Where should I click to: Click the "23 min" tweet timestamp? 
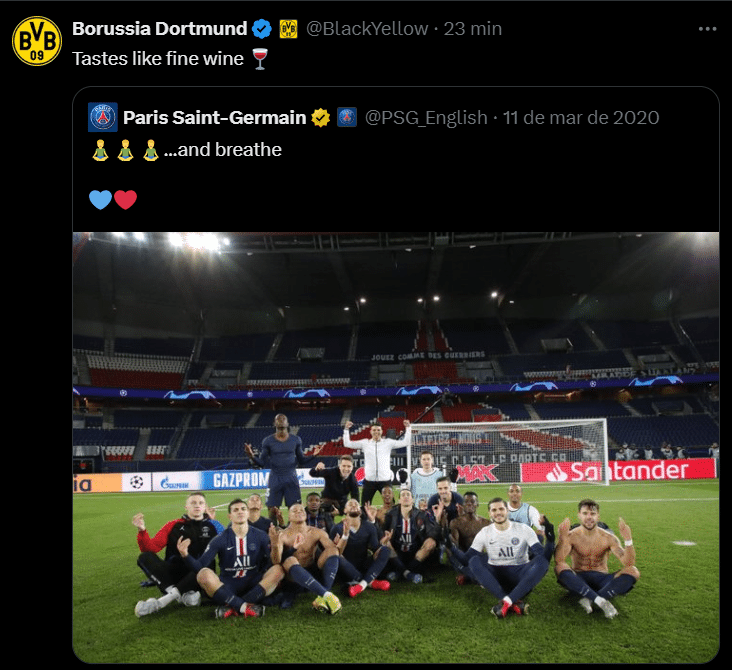(472, 29)
